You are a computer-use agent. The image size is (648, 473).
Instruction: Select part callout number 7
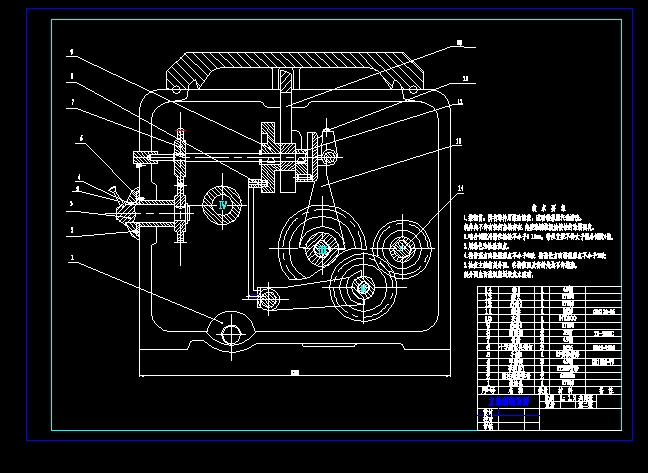[72, 102]
